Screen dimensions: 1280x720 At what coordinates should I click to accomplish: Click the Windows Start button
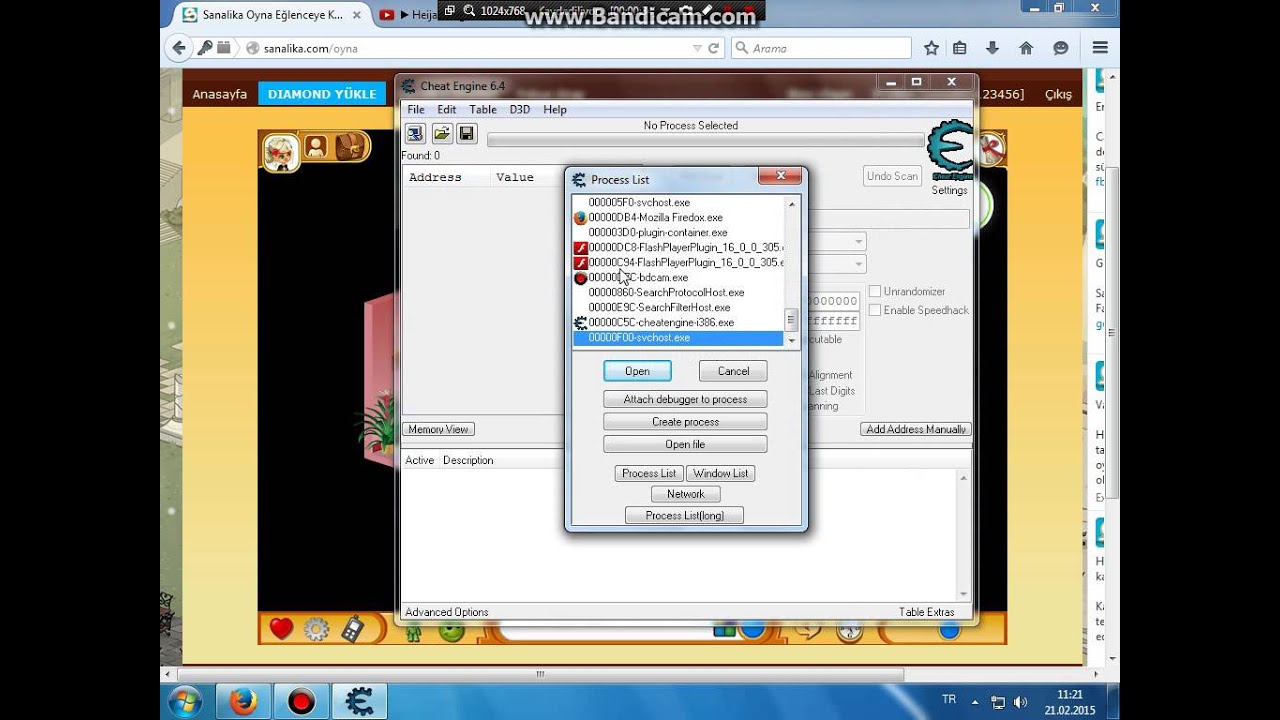(185, 701)
